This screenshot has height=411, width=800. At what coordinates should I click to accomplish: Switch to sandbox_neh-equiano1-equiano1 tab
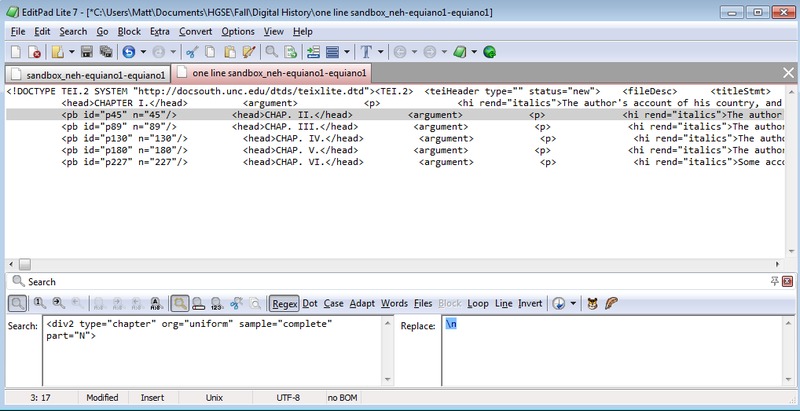tap(88, 75)
